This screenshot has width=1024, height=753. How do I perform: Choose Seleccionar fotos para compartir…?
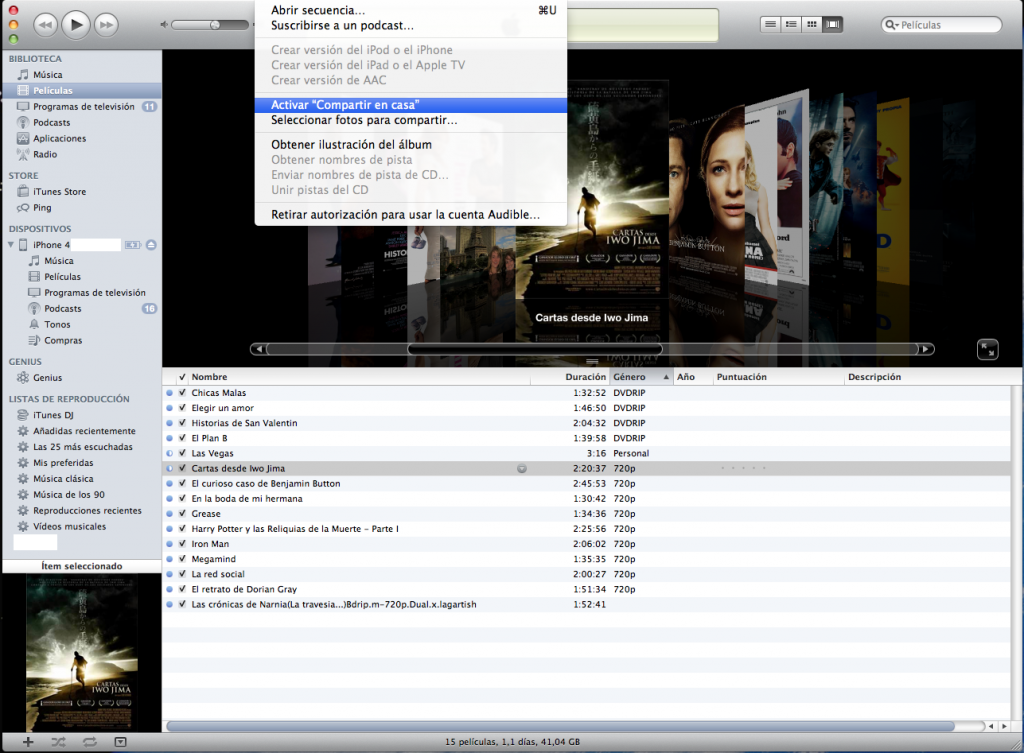point(411,120)
